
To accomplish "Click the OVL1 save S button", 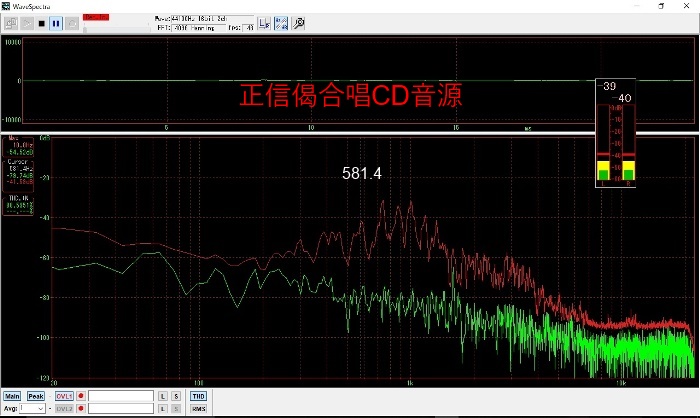I will pyautogui.click(x=176, y=396).
